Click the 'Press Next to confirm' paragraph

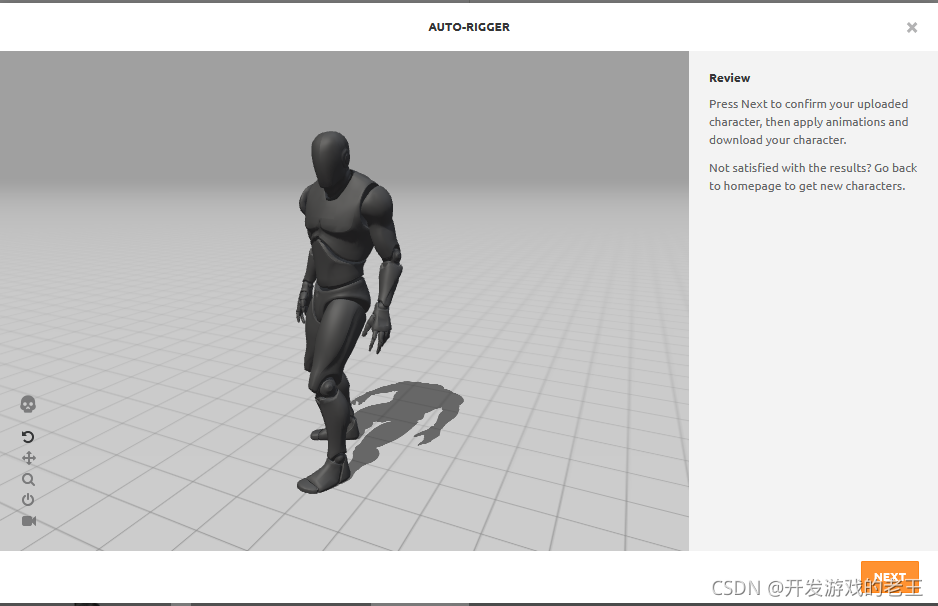809,121
